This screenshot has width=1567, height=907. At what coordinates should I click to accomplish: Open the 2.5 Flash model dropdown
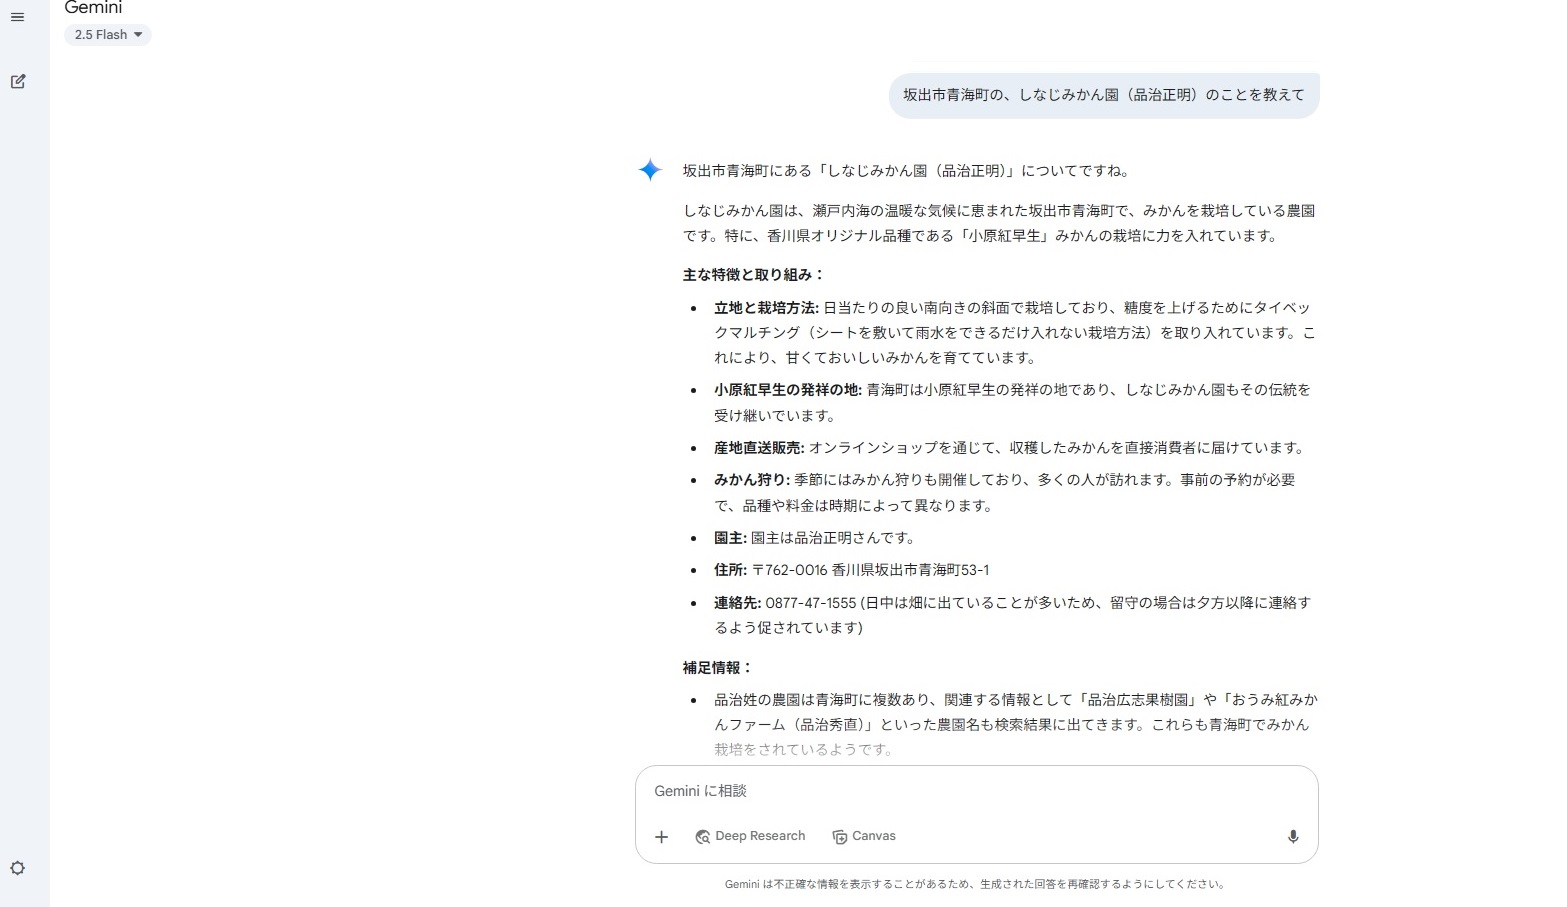tap(108, 35)
